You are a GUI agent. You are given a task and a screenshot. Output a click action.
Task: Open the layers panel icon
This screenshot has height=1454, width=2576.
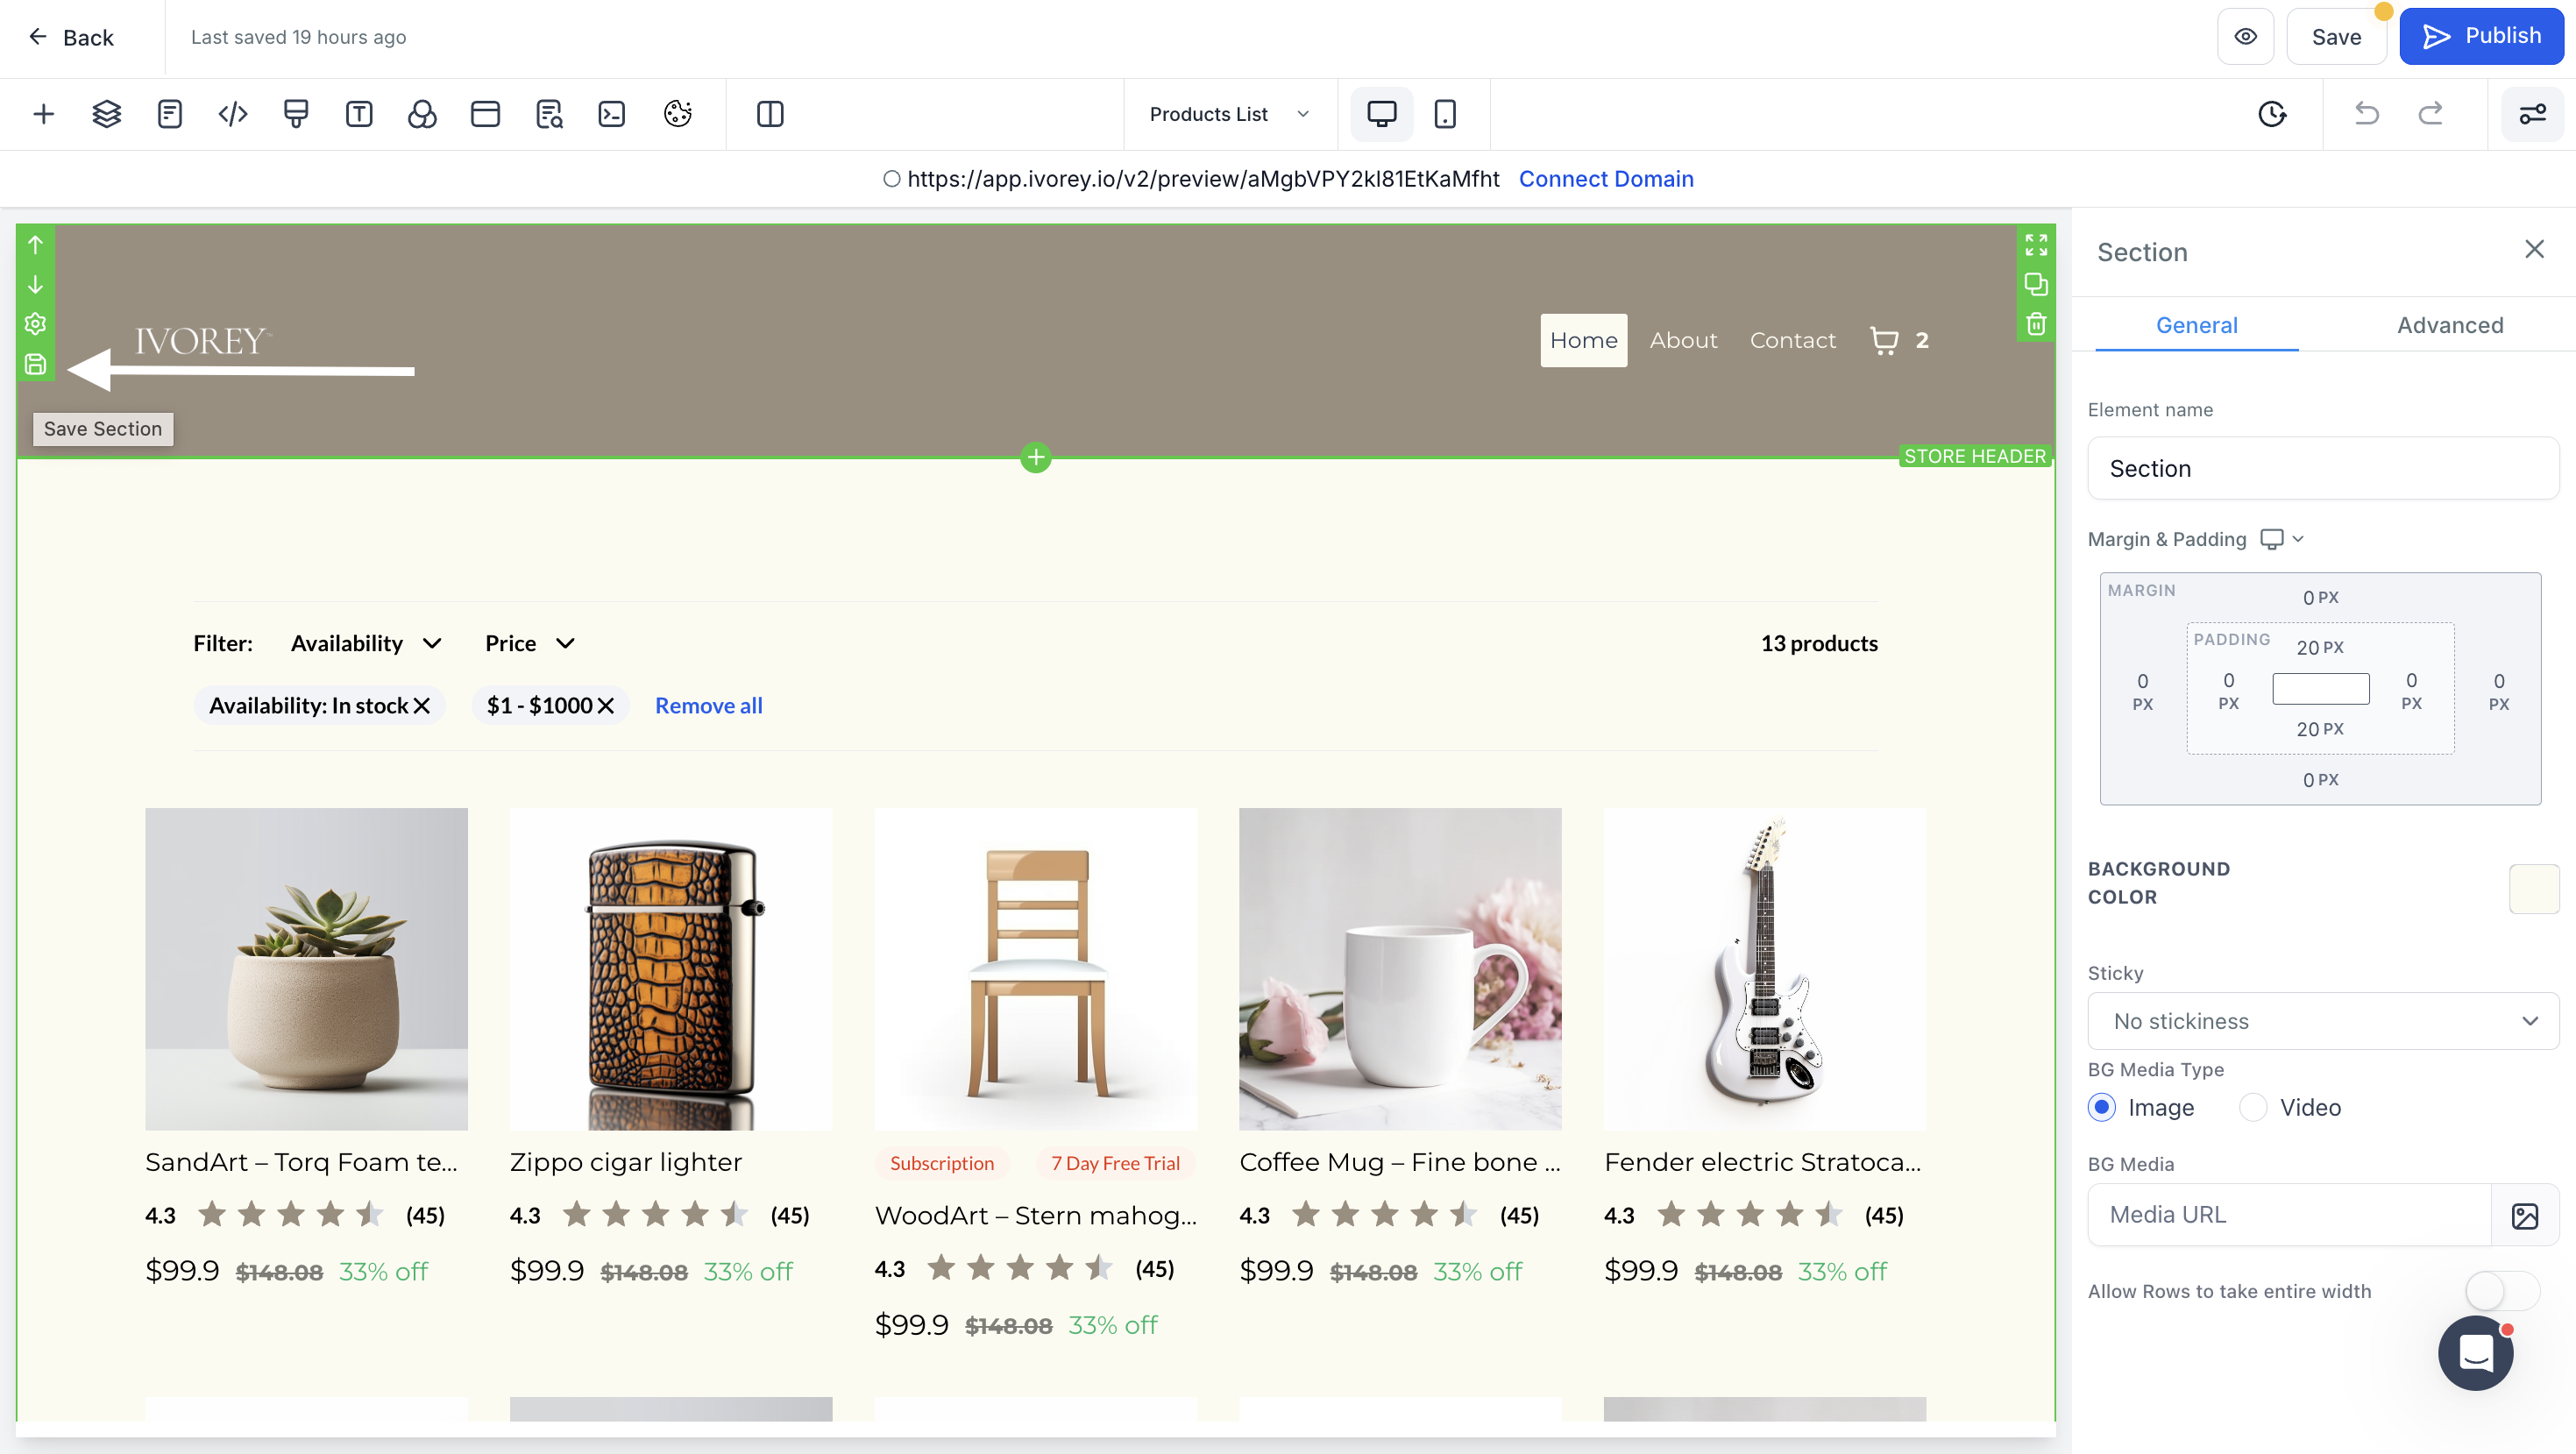pos(106,114)
